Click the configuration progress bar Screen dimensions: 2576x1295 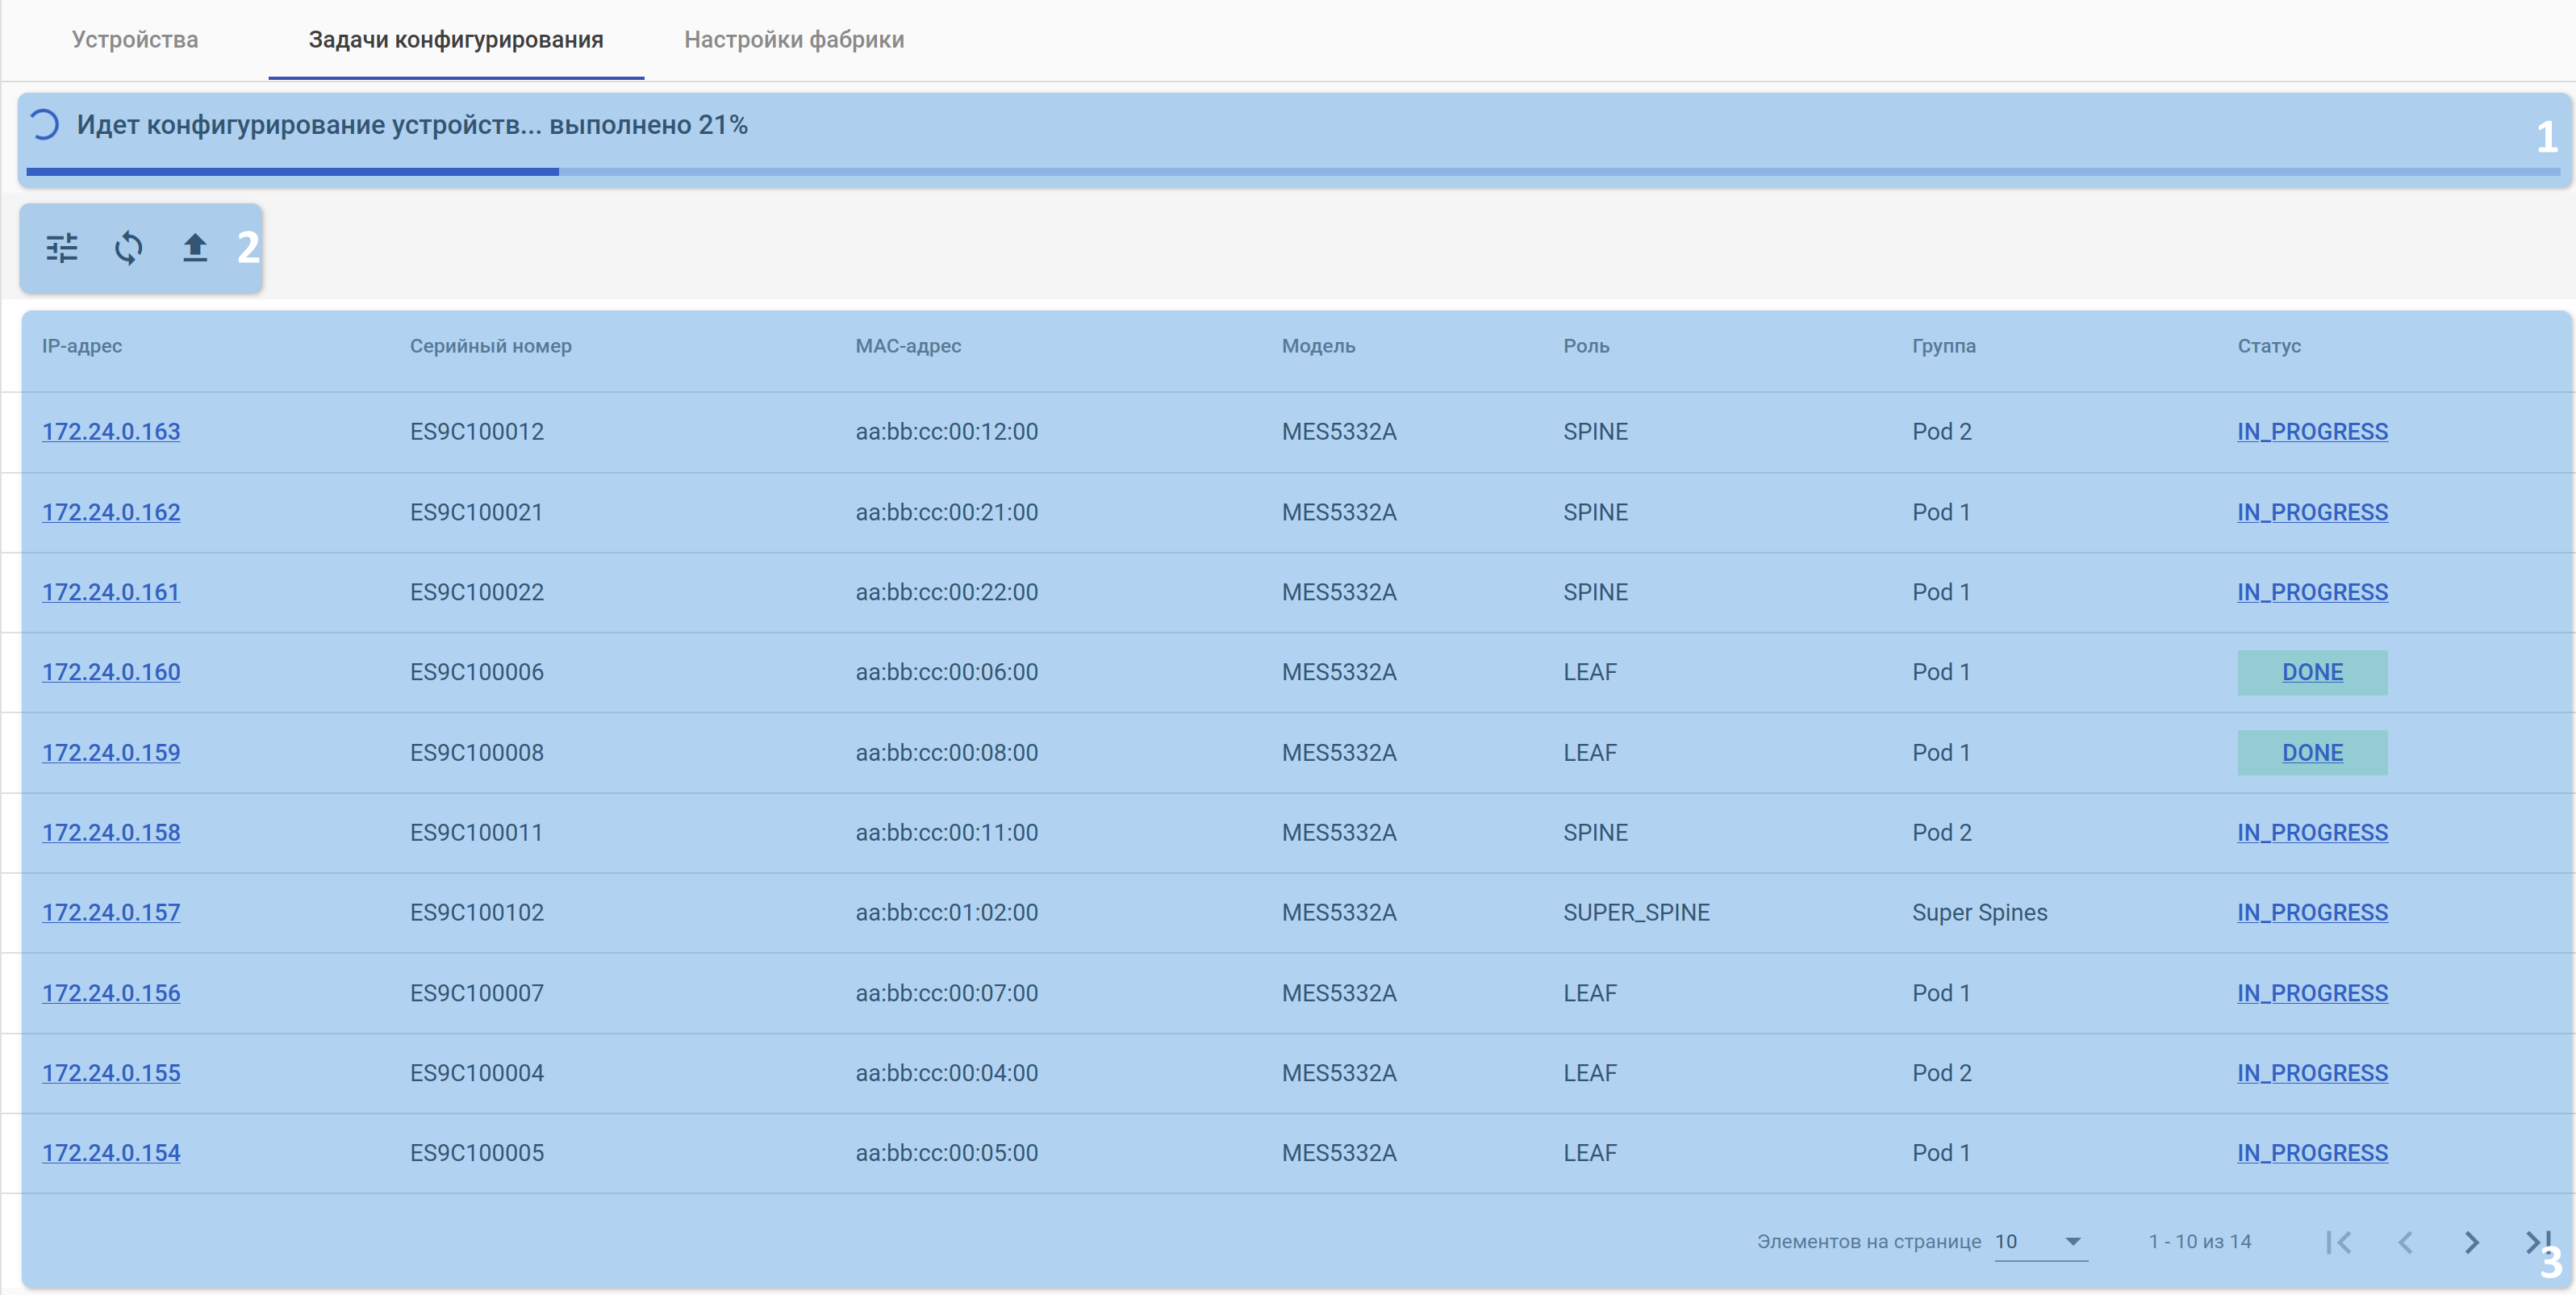coord(1290,172)
